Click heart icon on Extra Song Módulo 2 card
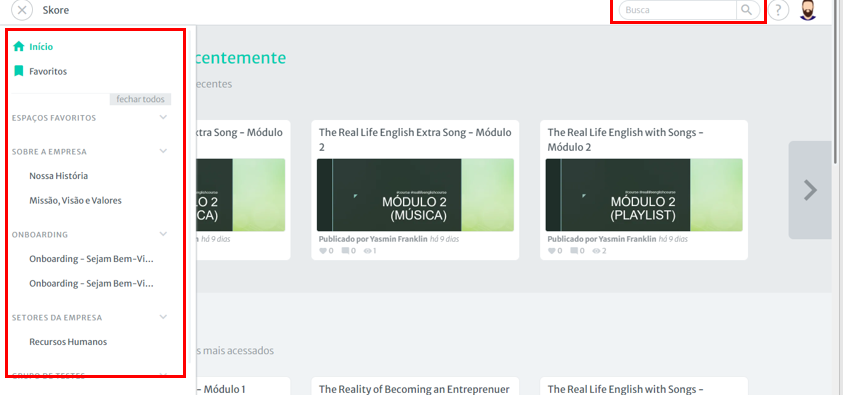 [323, 251]
